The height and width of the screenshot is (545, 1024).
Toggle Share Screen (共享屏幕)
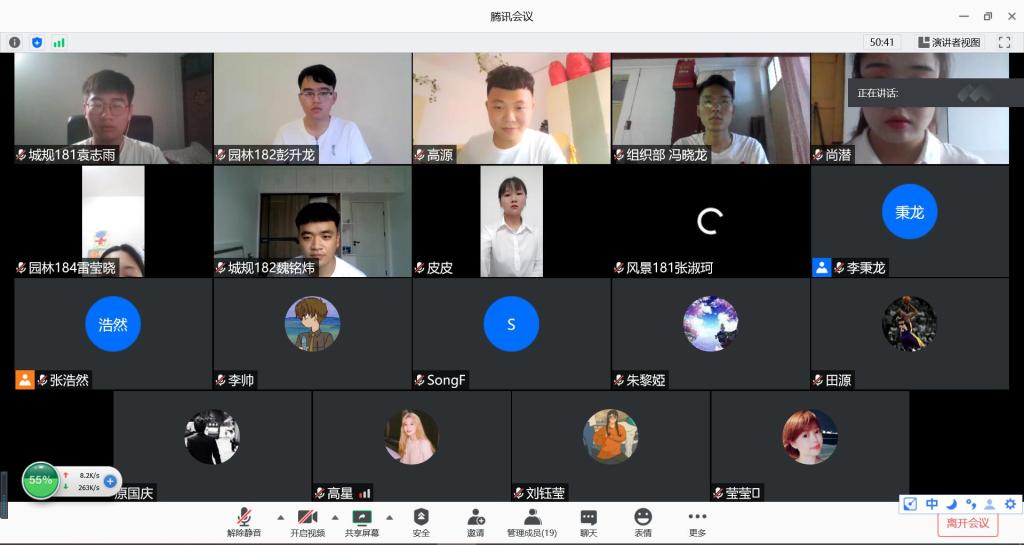pyautogui.click(x=362, y=521)
